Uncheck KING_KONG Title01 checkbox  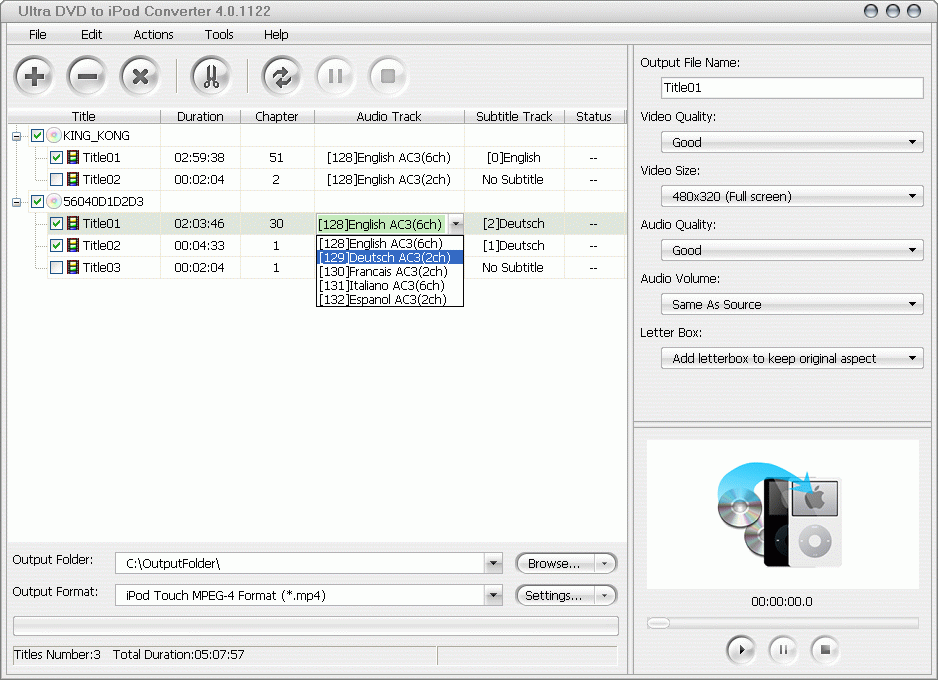(56, 158)
